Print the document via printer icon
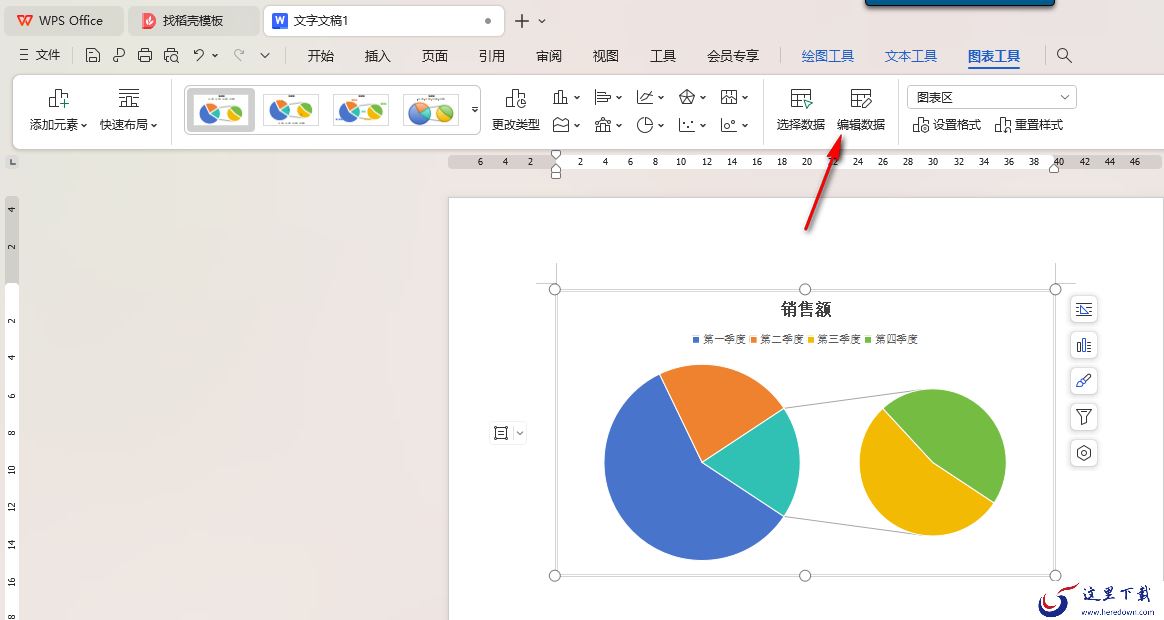 (x=145, y=55)
